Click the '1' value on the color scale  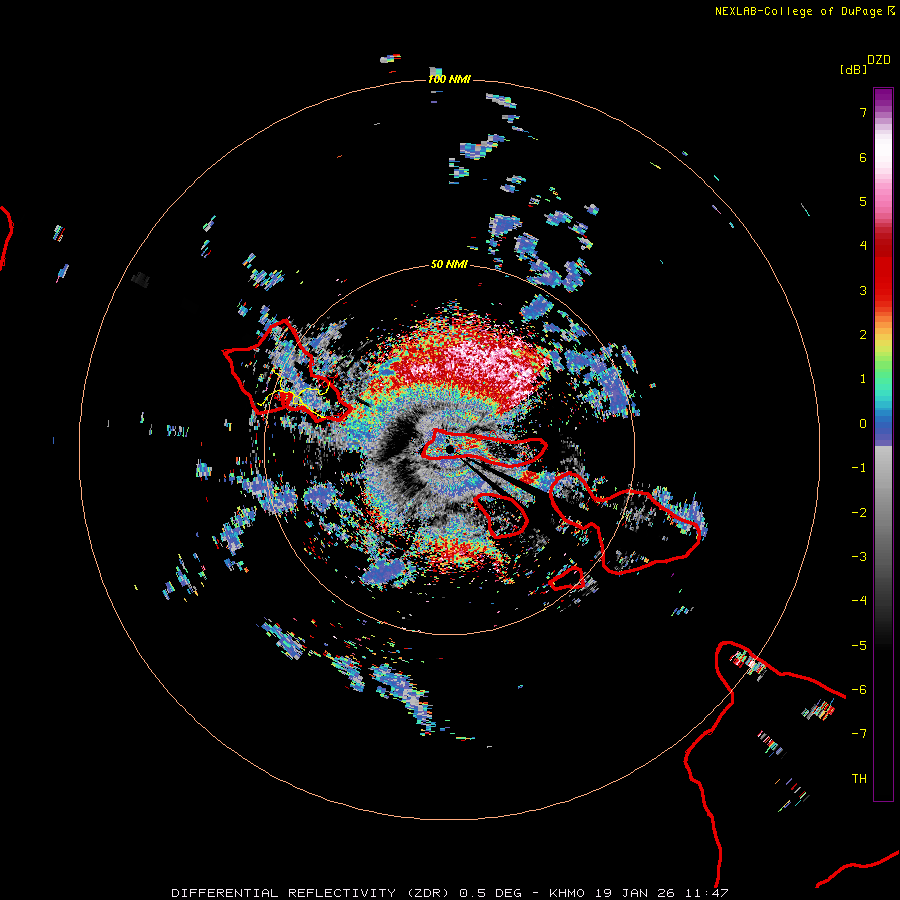863,379
